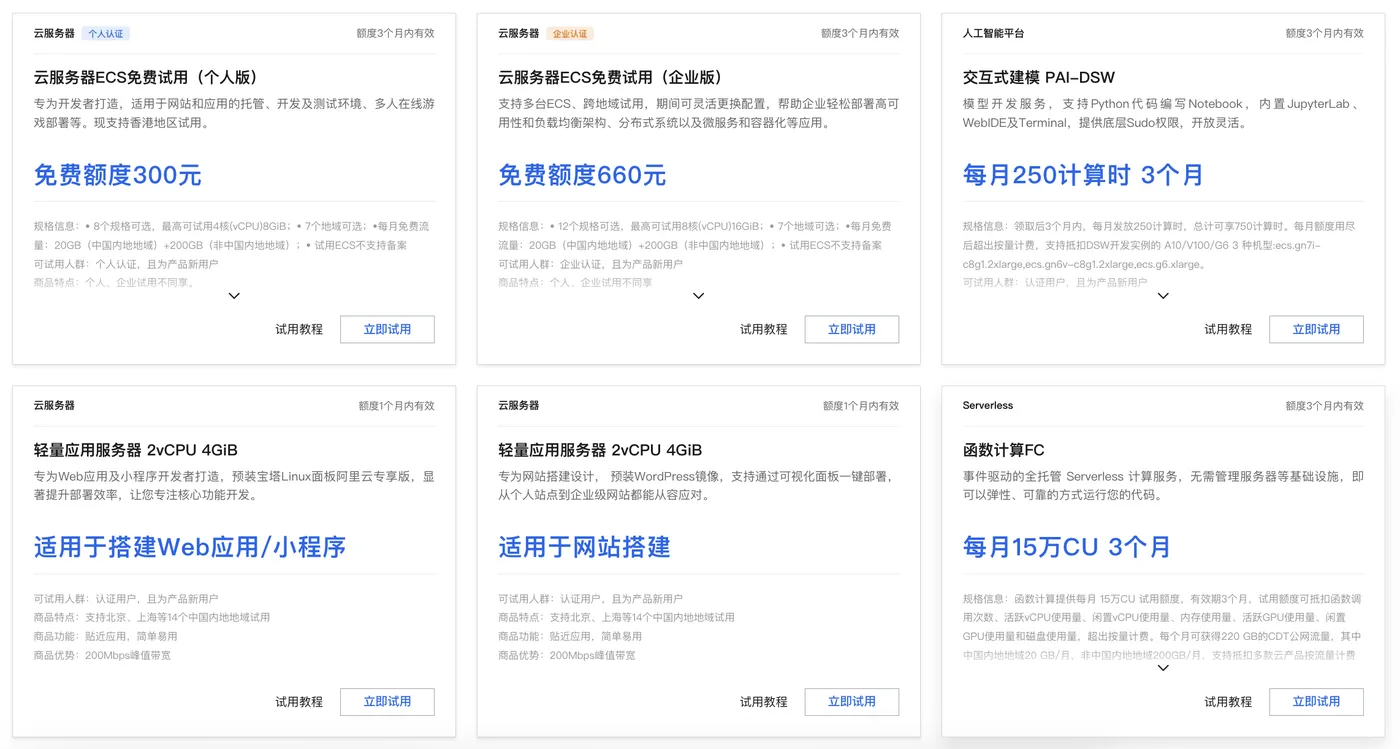Open 试用教程 for 函数计算FC

click(x=1227, y=701)
